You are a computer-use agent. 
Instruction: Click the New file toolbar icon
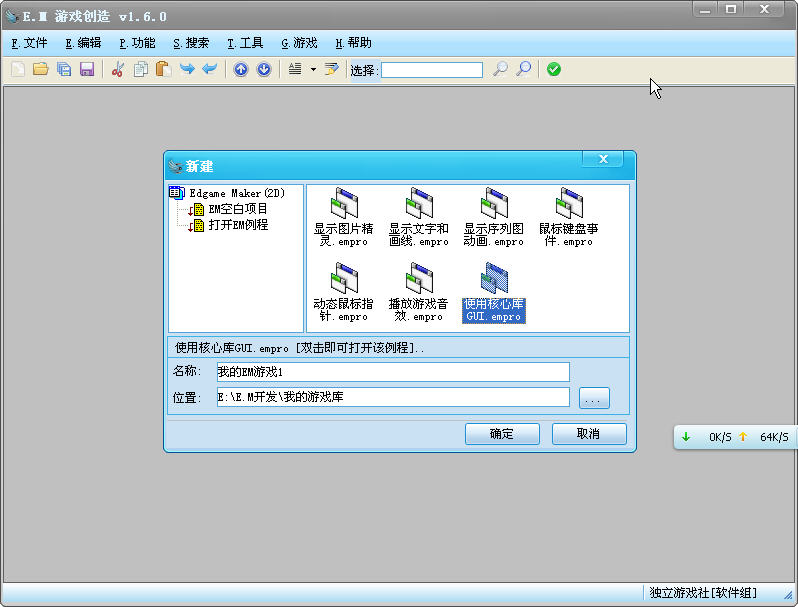pos(18,69)
